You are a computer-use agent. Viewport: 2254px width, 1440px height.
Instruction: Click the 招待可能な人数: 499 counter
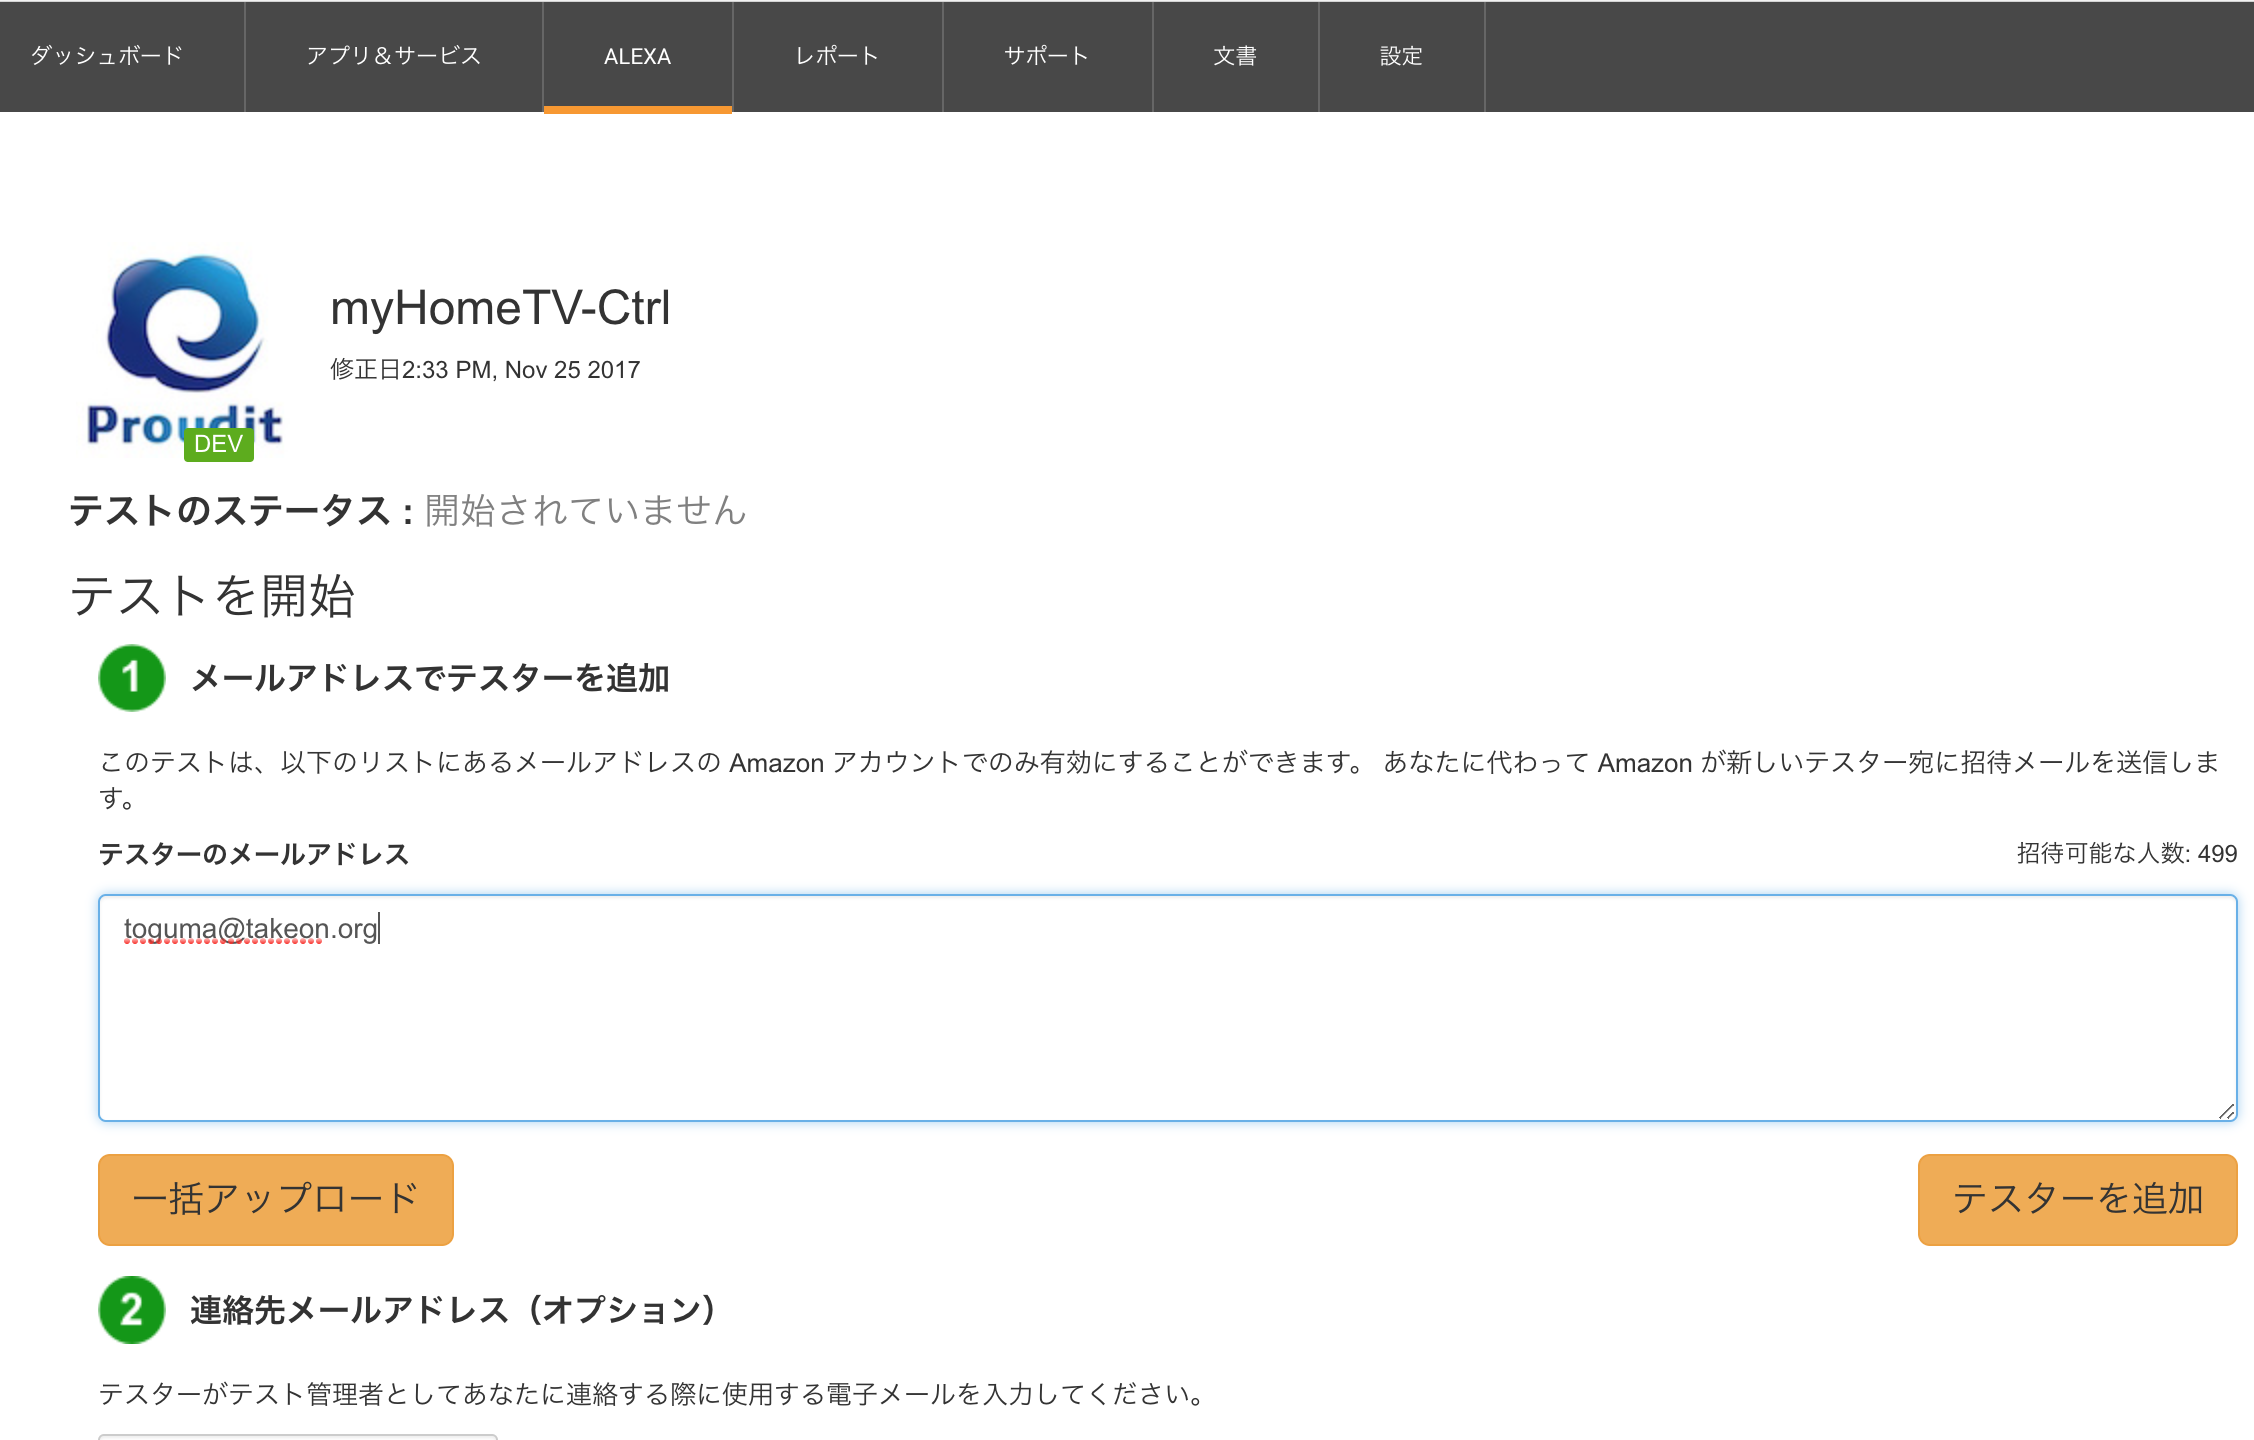point(2127,854)
